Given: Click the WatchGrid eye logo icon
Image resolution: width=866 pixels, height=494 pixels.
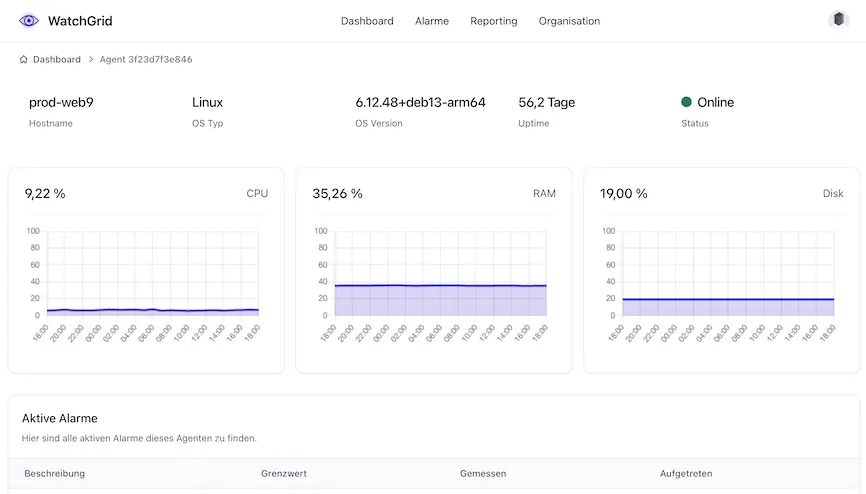Looking at the screenshot, I should pyautogui.click(x=29, y=21).
